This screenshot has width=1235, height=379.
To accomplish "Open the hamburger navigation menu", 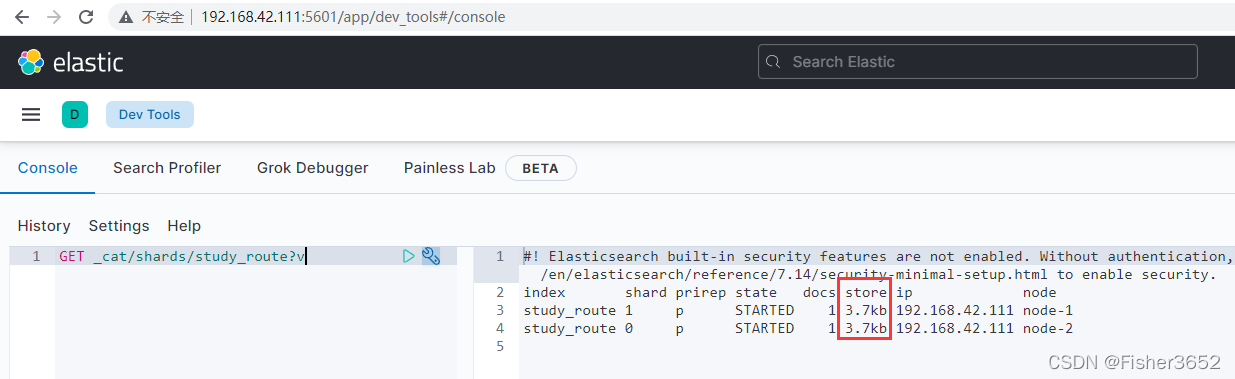I will (x=31, y=115).
